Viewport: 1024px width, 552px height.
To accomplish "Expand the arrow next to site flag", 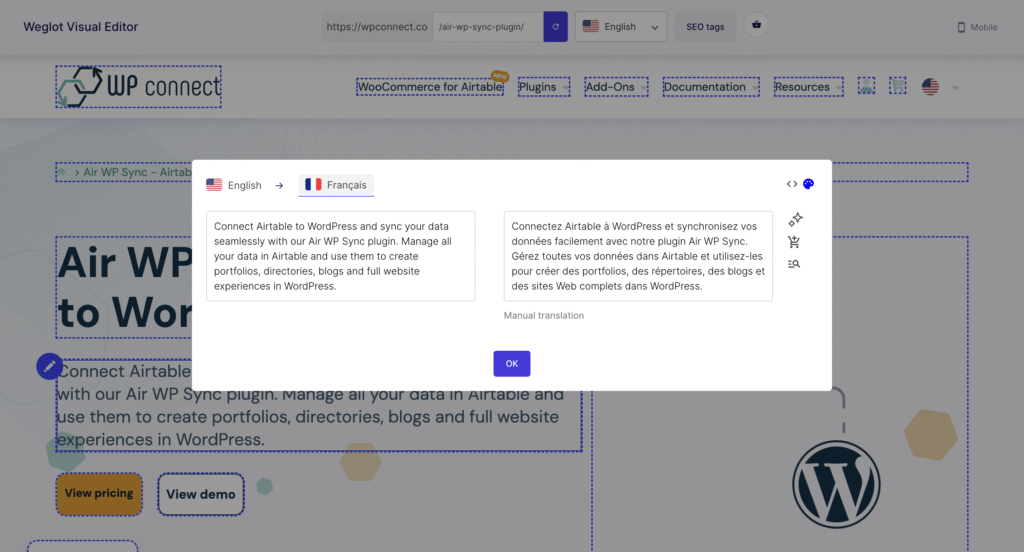I will coord(955,88).
